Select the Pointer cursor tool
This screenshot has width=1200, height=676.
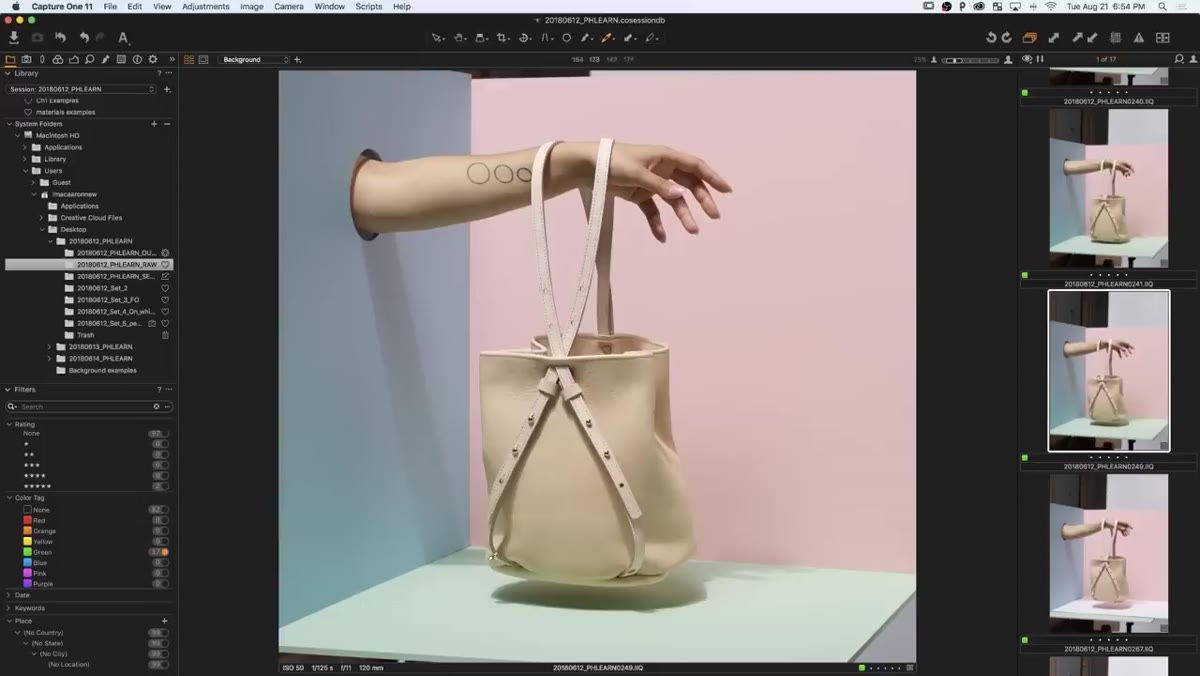point(437,38)
